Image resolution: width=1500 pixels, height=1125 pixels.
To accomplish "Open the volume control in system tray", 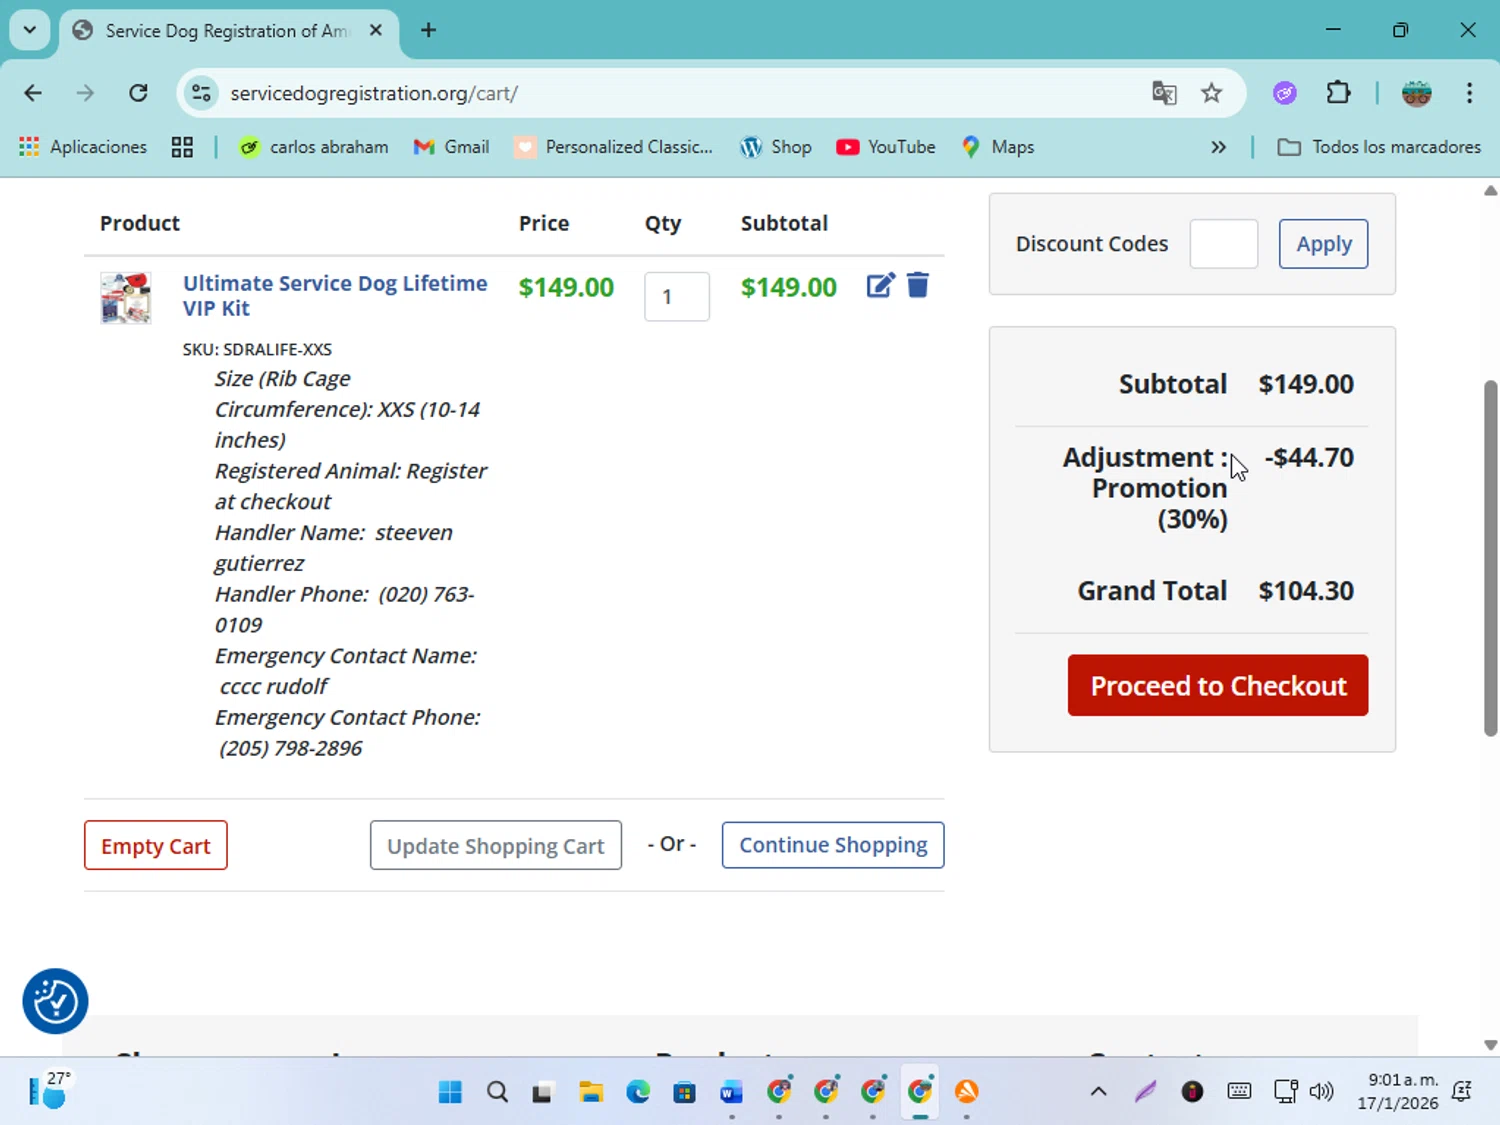I will click(x=1322, y=1091).
